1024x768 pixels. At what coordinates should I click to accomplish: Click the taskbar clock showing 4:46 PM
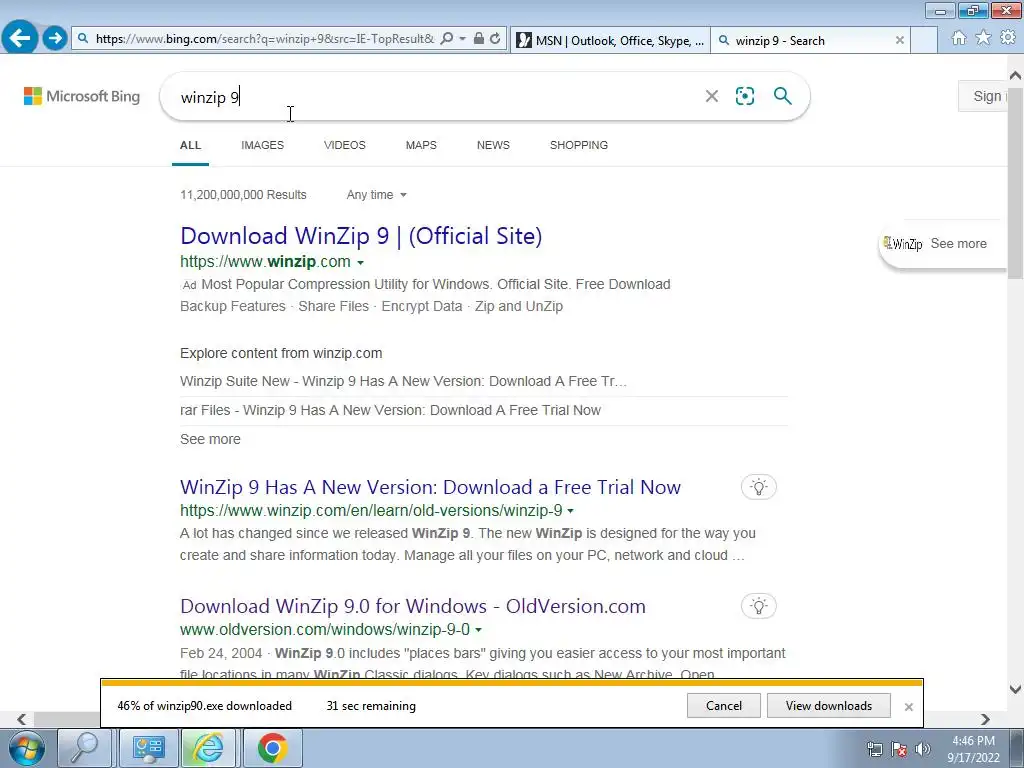click(973, 749)
